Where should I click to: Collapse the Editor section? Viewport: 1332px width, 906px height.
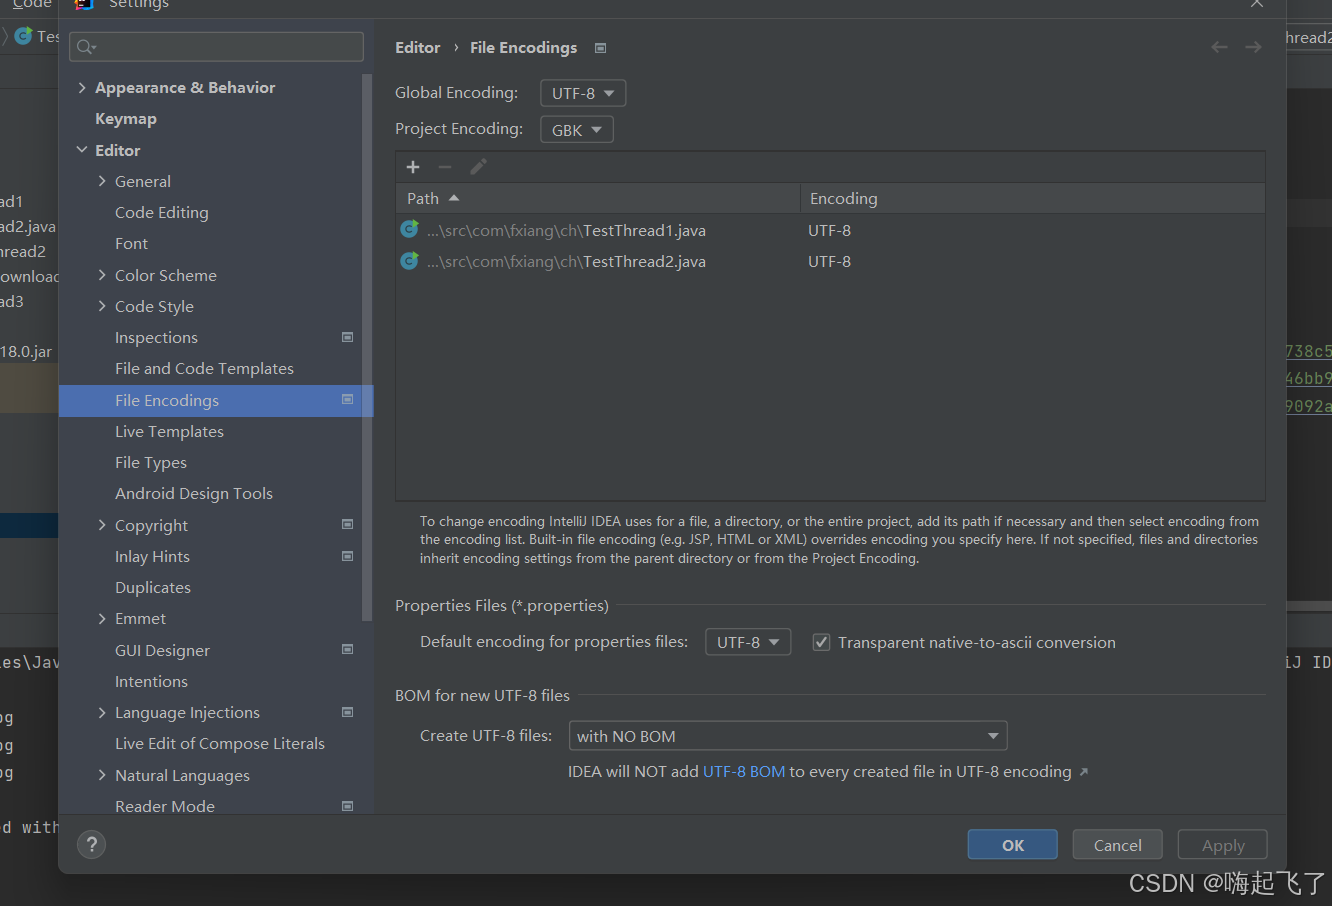tap(82, 150)
